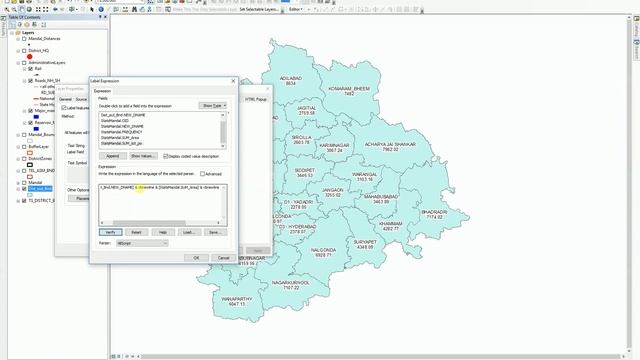Select StateMandal.FREQUENCY in fields list
The image size is (640, 360).
click(122, 132)
